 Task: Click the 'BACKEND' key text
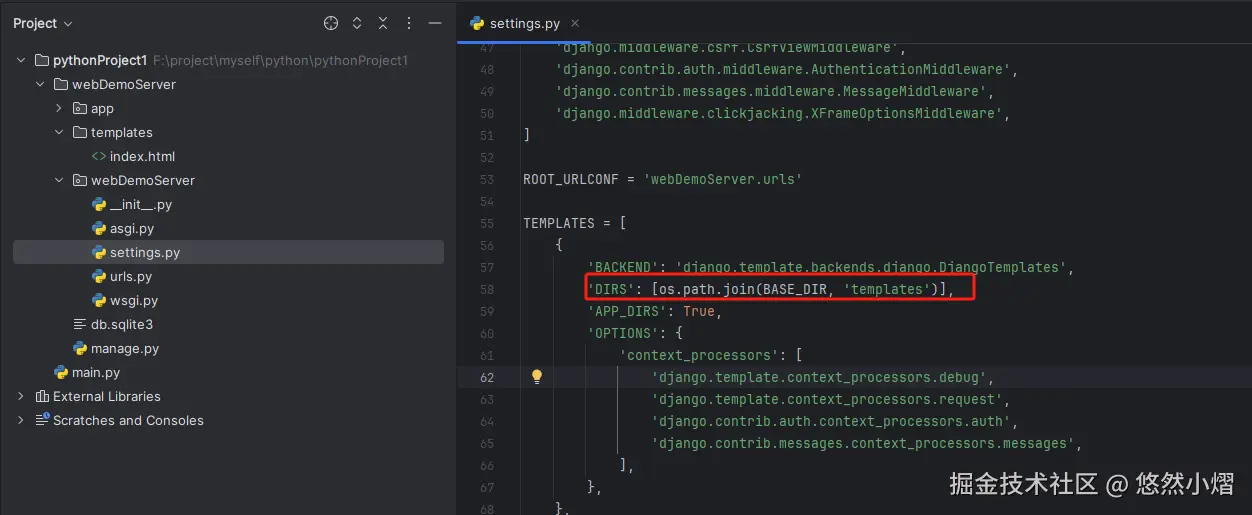point(623,267)
